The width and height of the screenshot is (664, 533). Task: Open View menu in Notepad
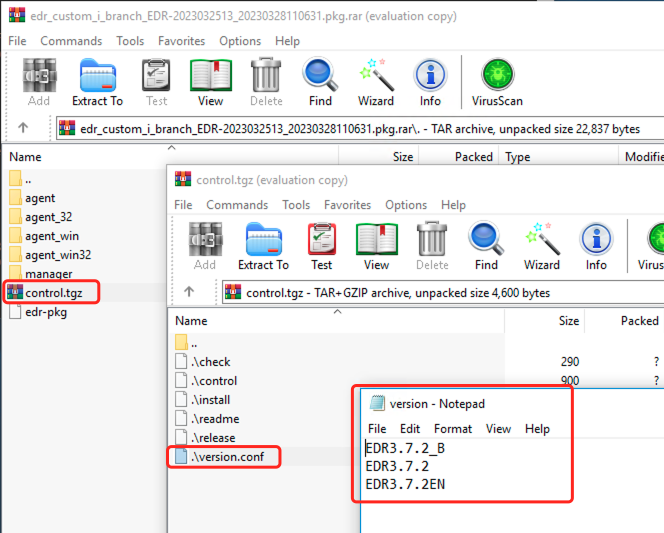(x=498, y=429)
